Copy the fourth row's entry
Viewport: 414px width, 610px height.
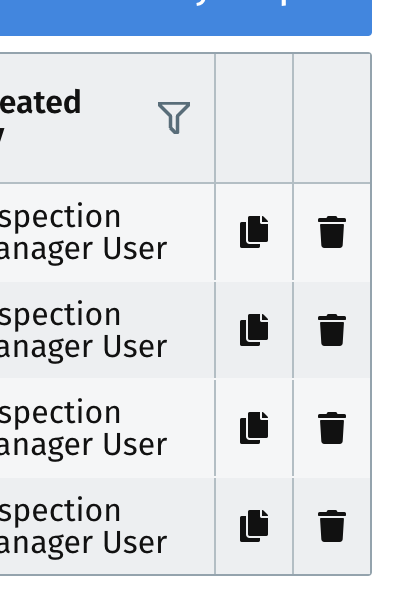[x=254, y=526]
